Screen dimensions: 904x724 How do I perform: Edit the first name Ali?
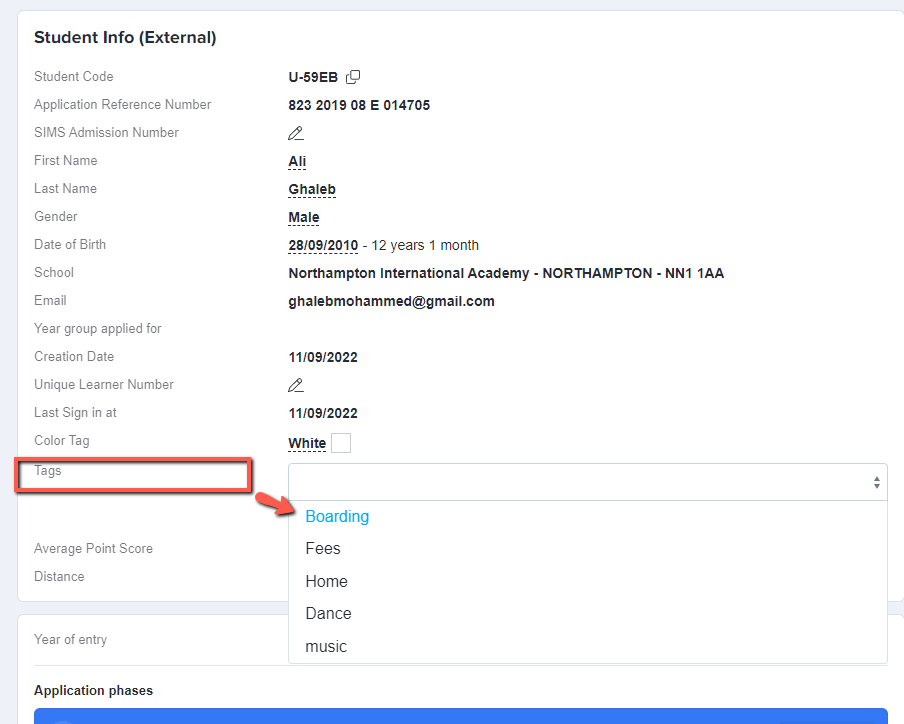297,161
